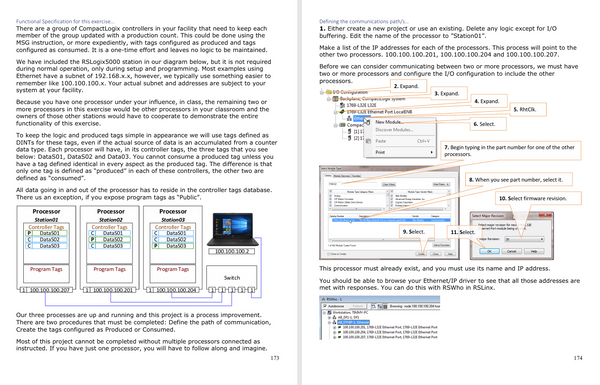Click the Ethernet network icon beside highlighted item
Viewport: 600px width, 385px height.
[x=349, y=118]
